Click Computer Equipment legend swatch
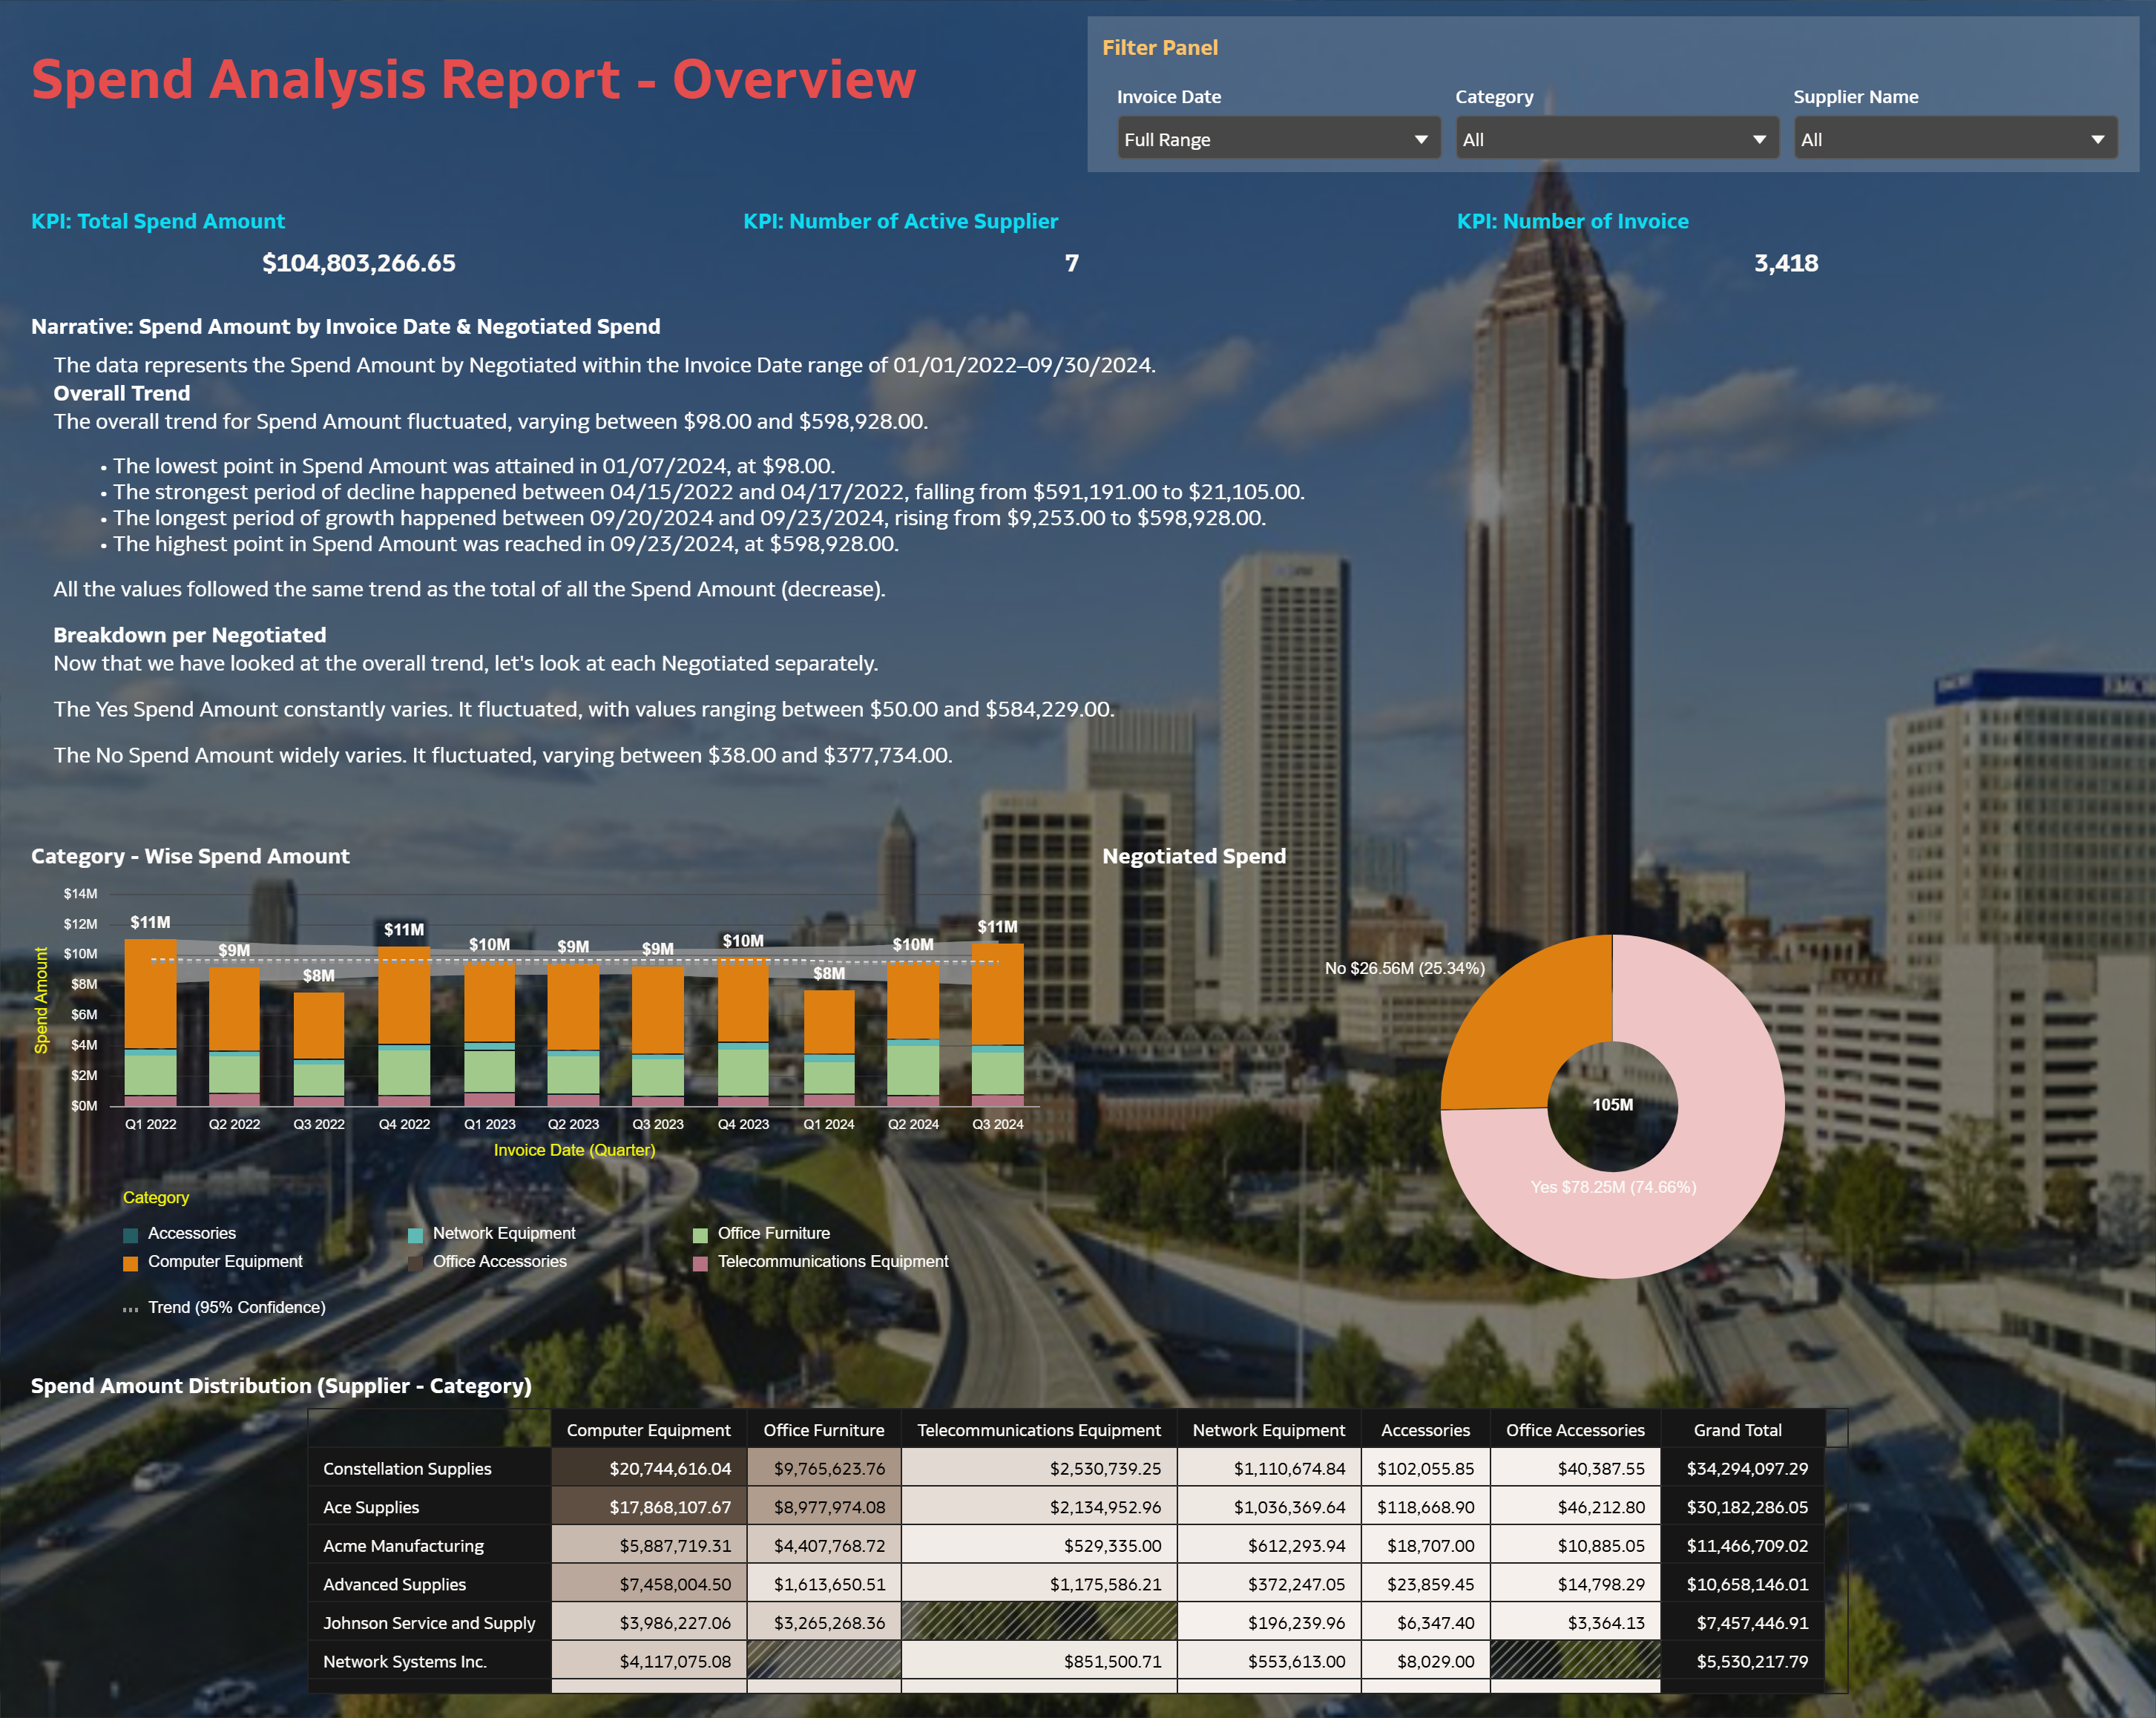This screenshot has height=1718, width=2156. coord(130,1263)
